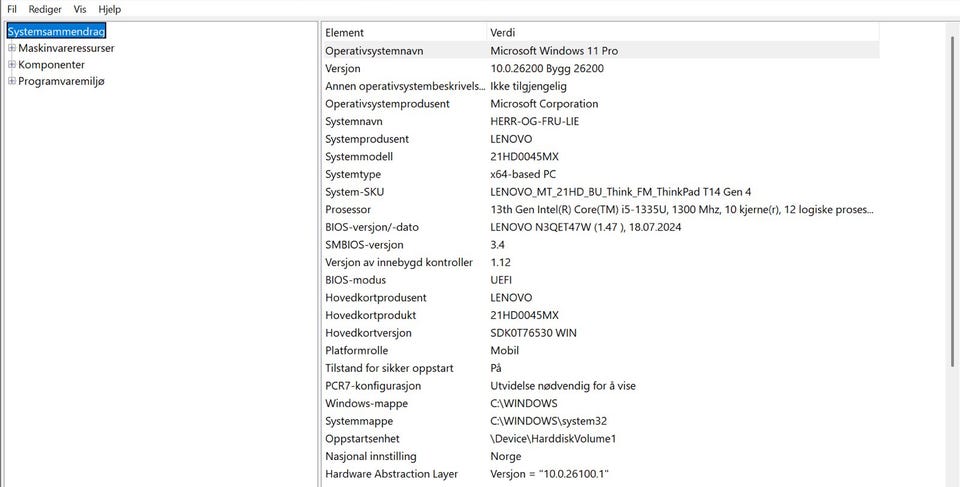Select the SMBIOS-versjon row

601,245
